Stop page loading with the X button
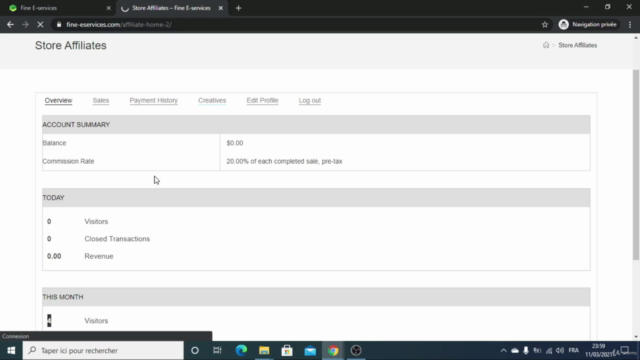 (40, 24)
